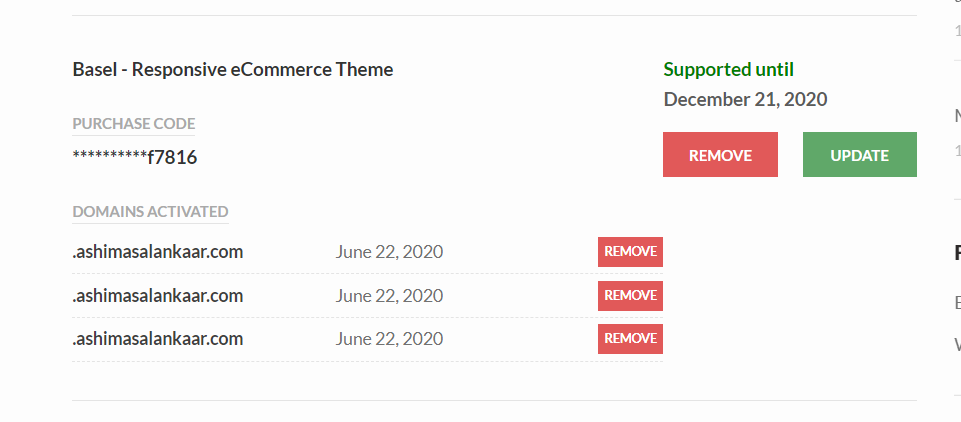Select the Basel - Responsive eCommerce Theme title

(x=233, y=70)
